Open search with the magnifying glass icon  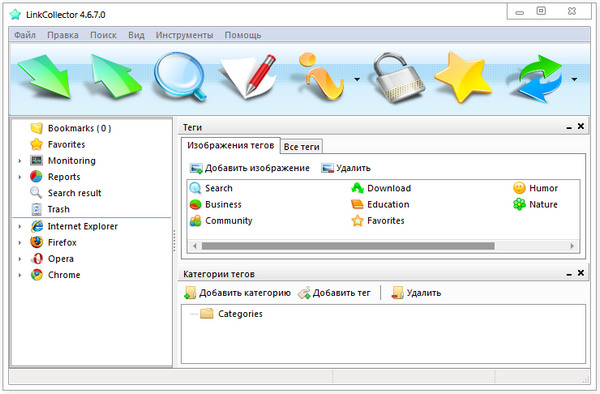180,77
